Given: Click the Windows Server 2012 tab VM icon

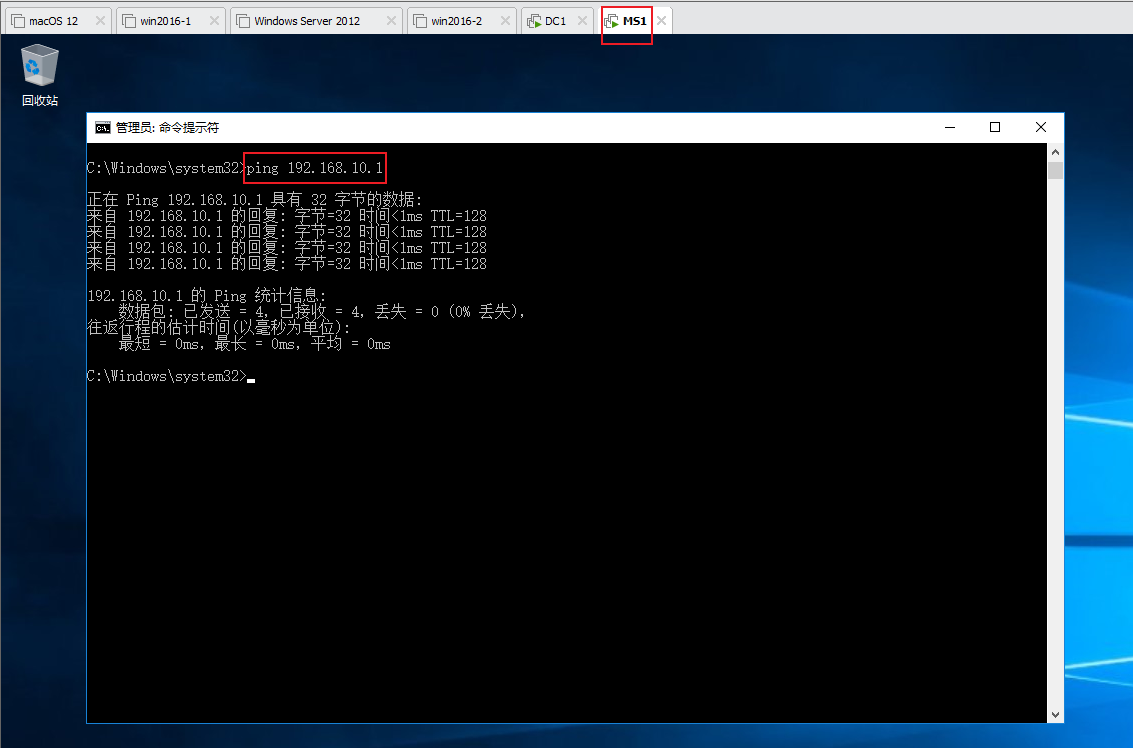Looking at the screenshot, I should 244,21.
